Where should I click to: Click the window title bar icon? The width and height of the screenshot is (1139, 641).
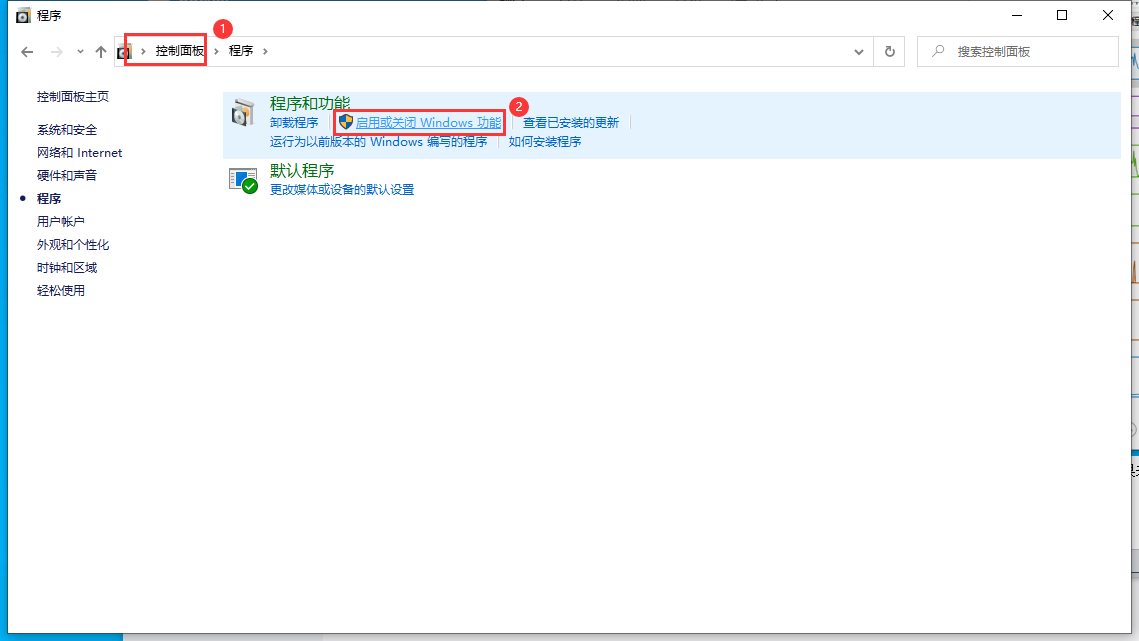(x=23, y=15)
